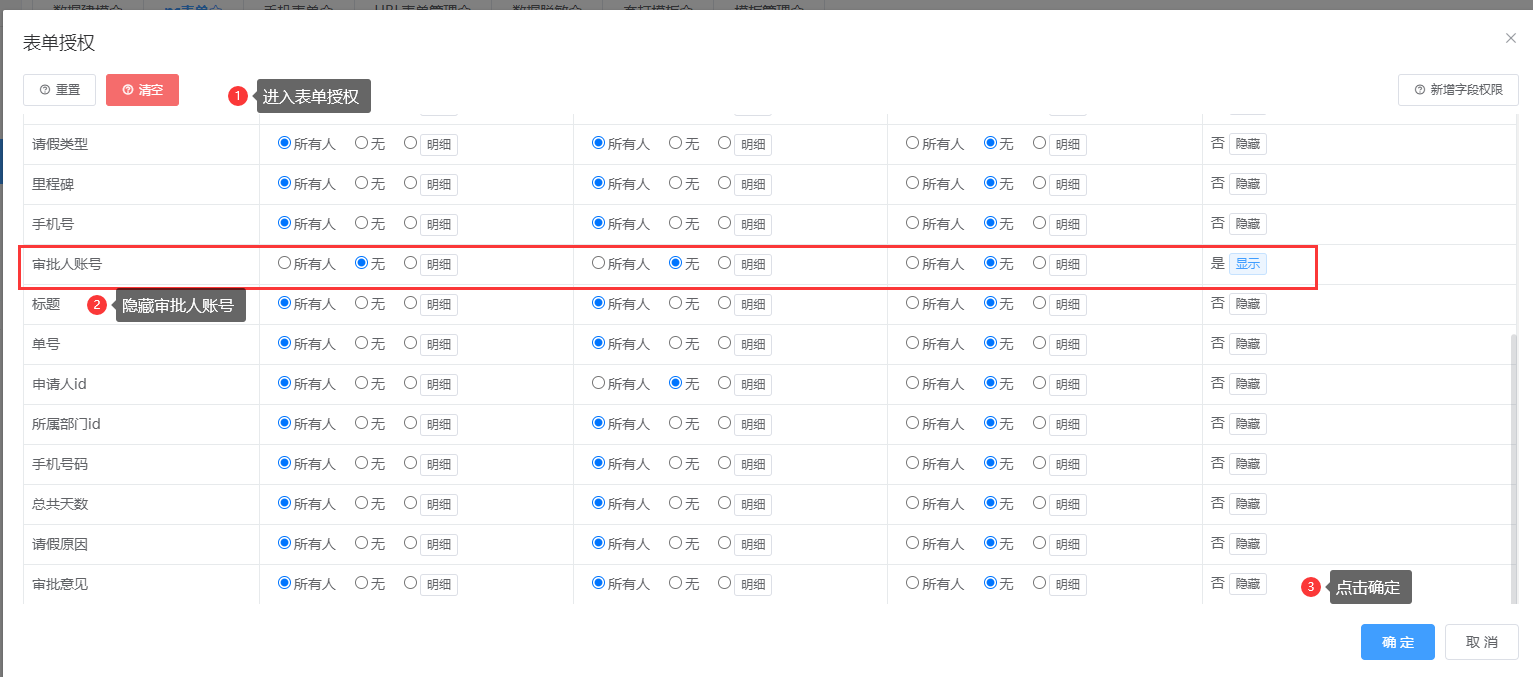Screen dimensions: 1533x677
Task: Click the 隐藏 button in 审批意见 row
Action: click(1247, 584)
